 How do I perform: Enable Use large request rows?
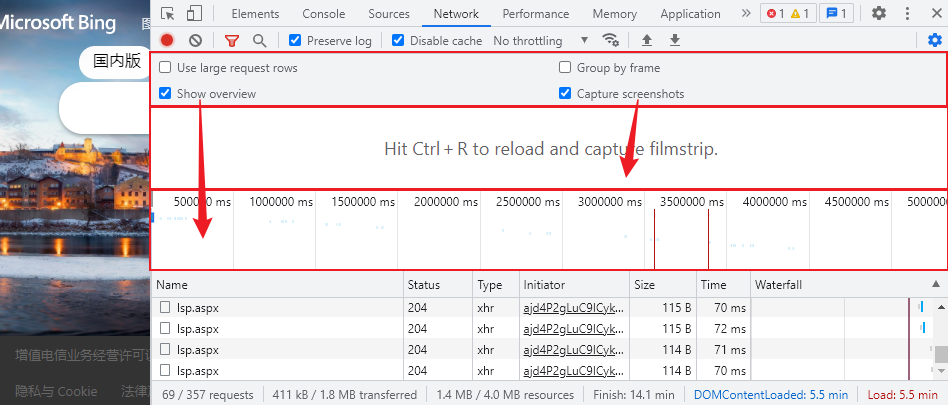tap(165, 68)
